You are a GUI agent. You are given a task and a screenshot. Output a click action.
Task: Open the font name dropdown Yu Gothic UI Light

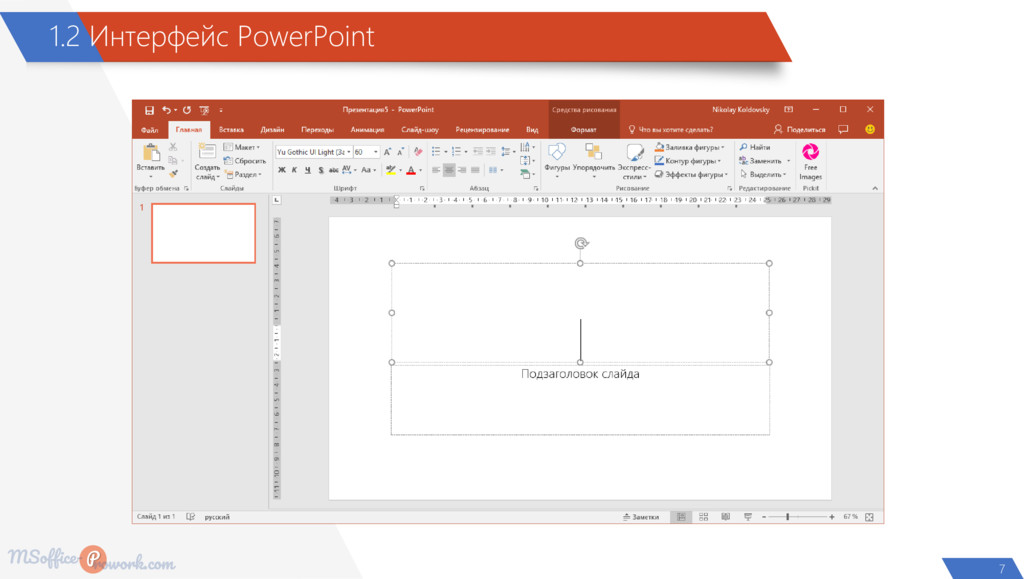[349, 152]
